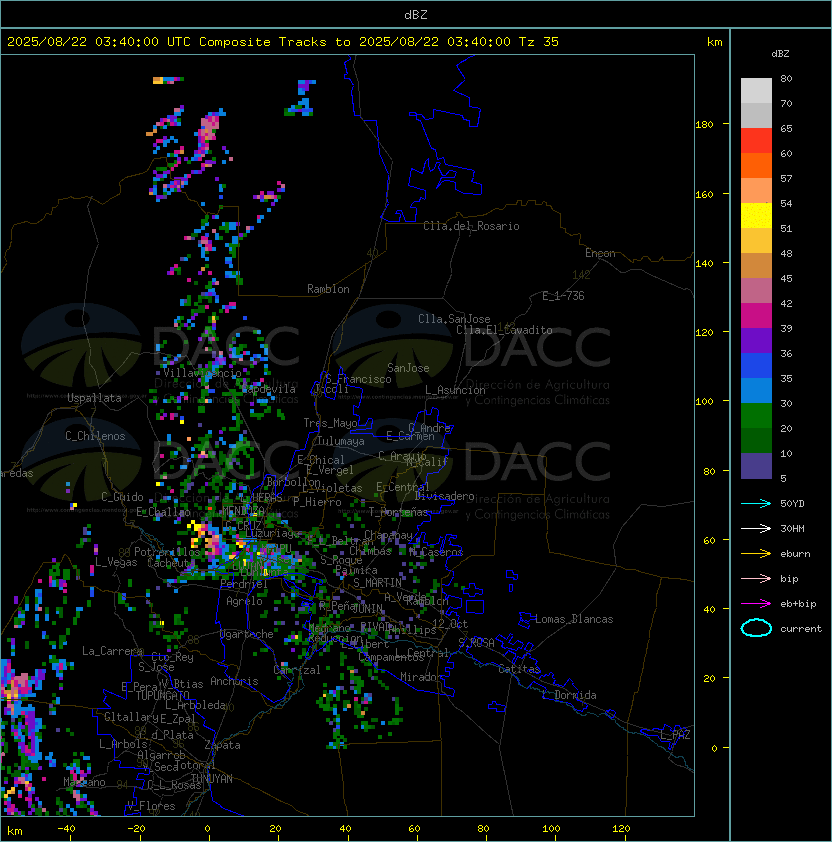Click the 'Encon' label on map

[x=600, y=253]
